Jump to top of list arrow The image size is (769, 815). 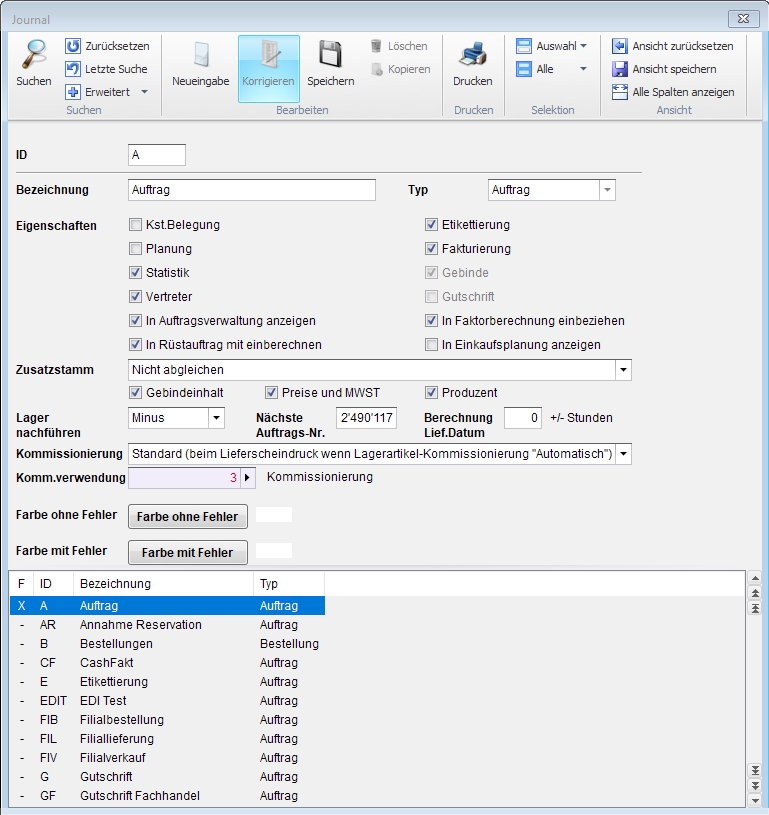[x=755, y=608]
